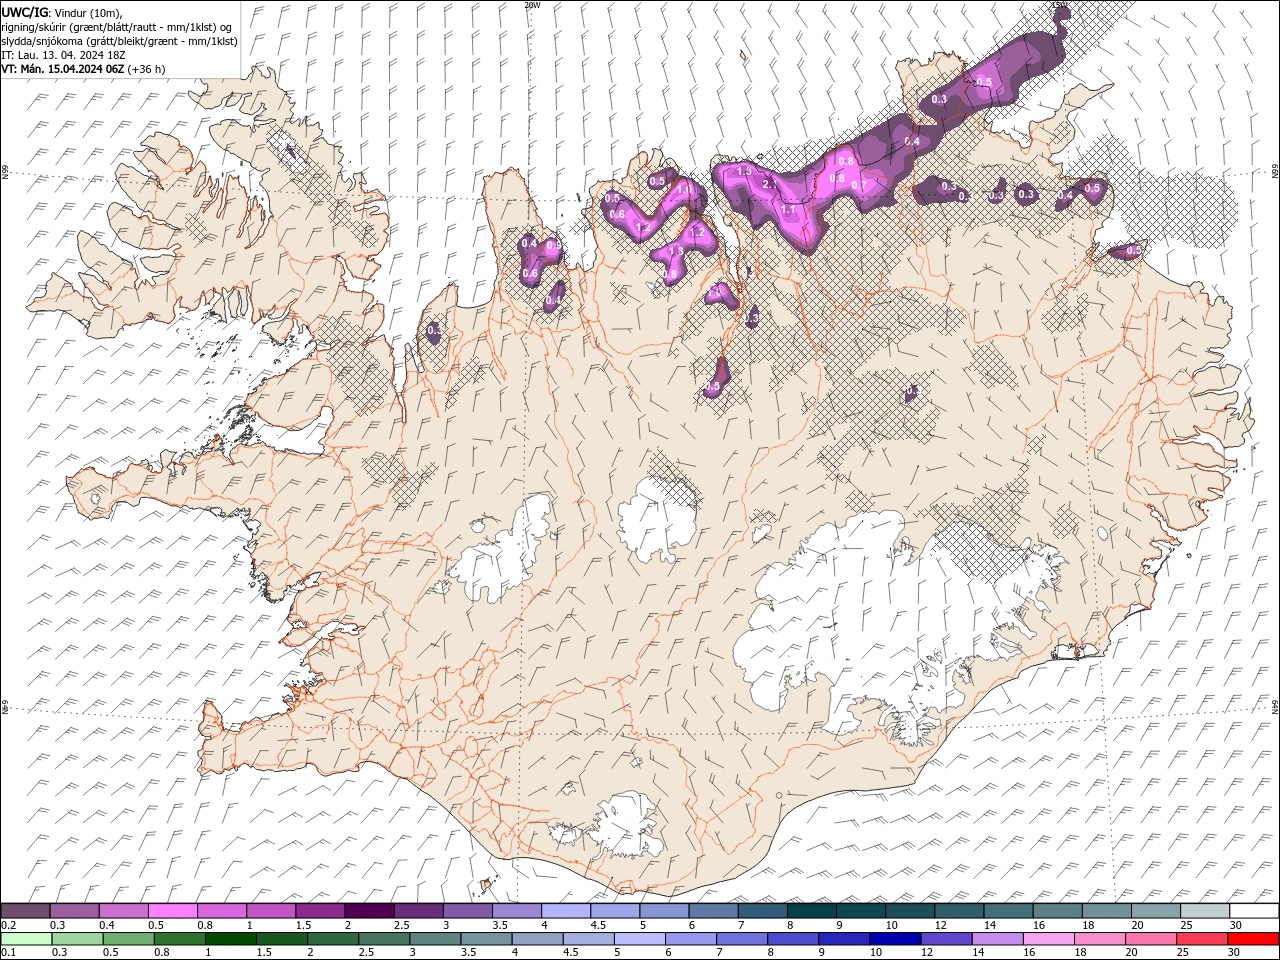1280x960 pixels.
Task: Pick the lavender 4 swatch on the snow scale
Action: coord(565,911)
